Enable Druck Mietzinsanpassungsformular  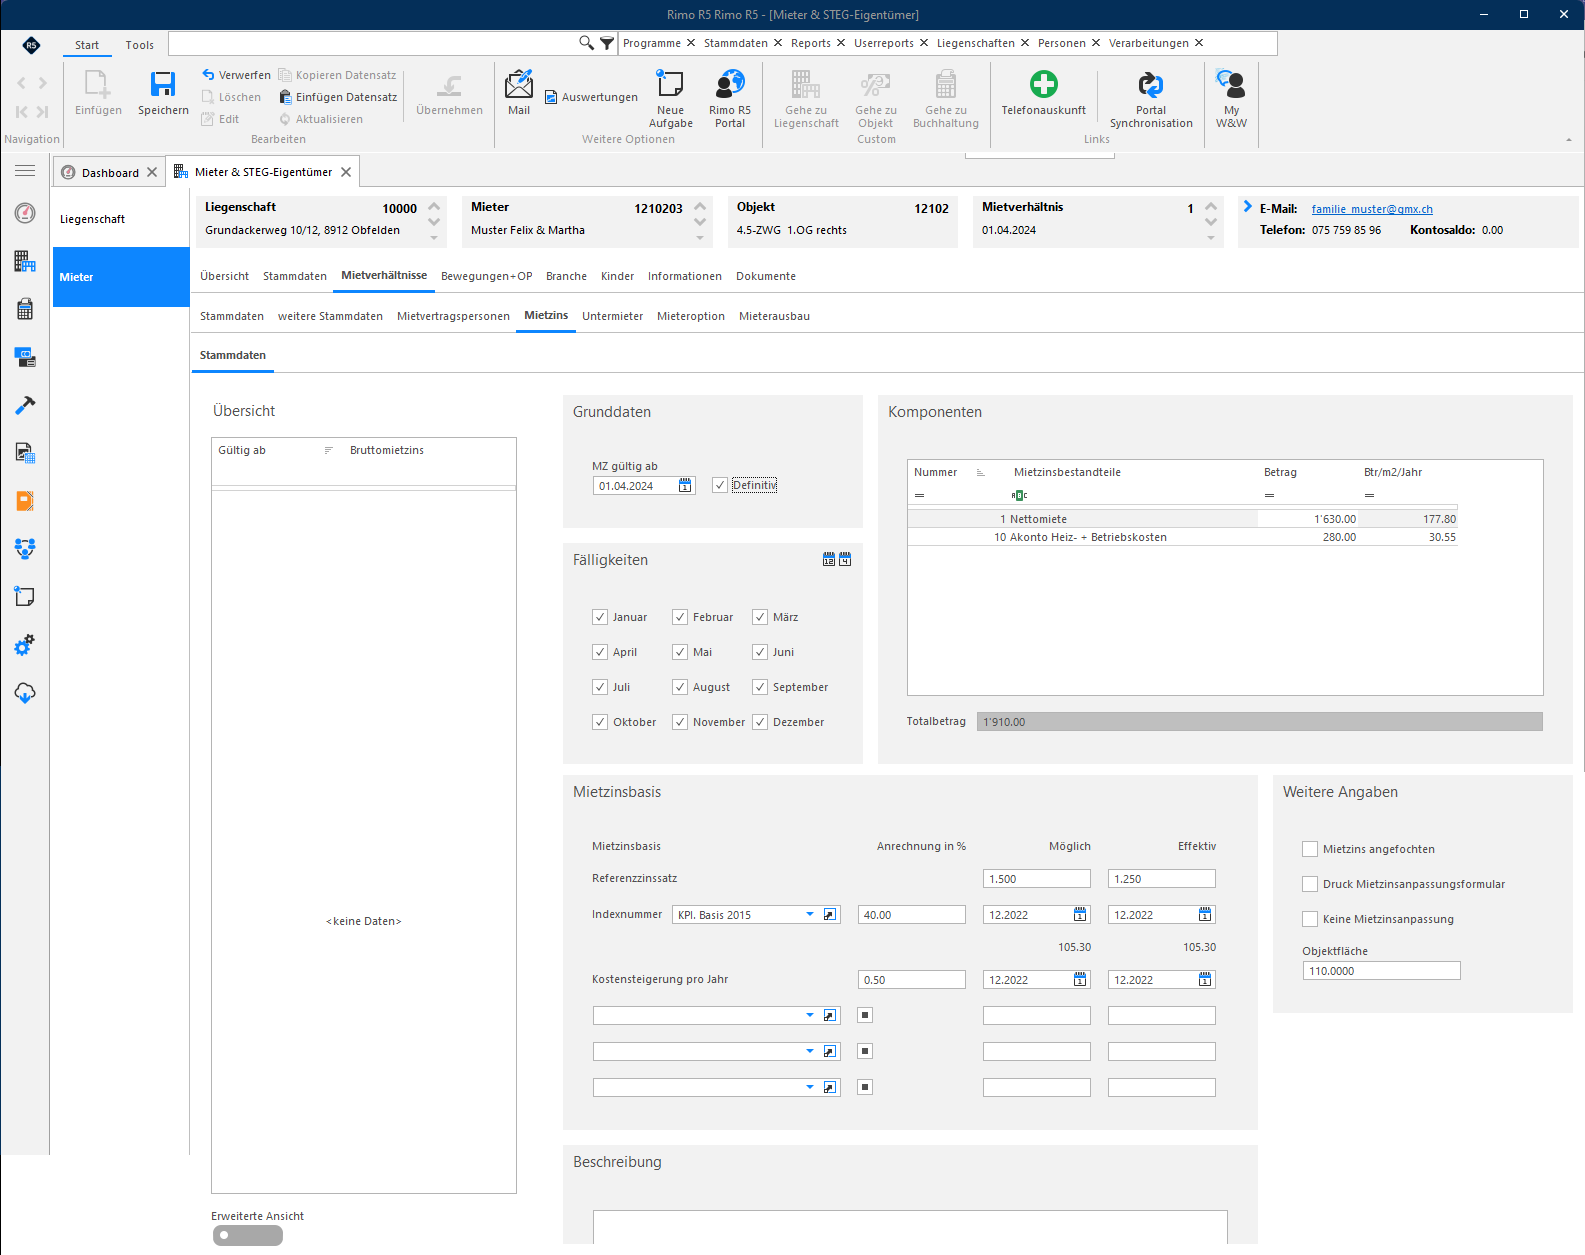[1310, 884]
